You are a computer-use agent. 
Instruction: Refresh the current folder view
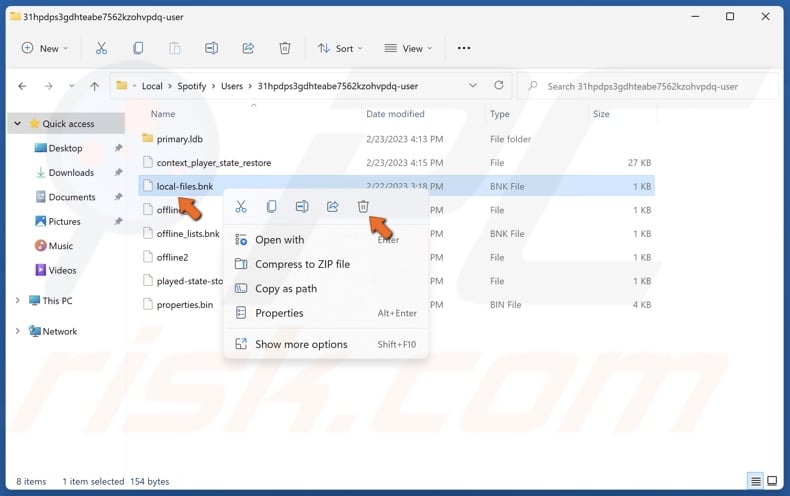point(499,86)
